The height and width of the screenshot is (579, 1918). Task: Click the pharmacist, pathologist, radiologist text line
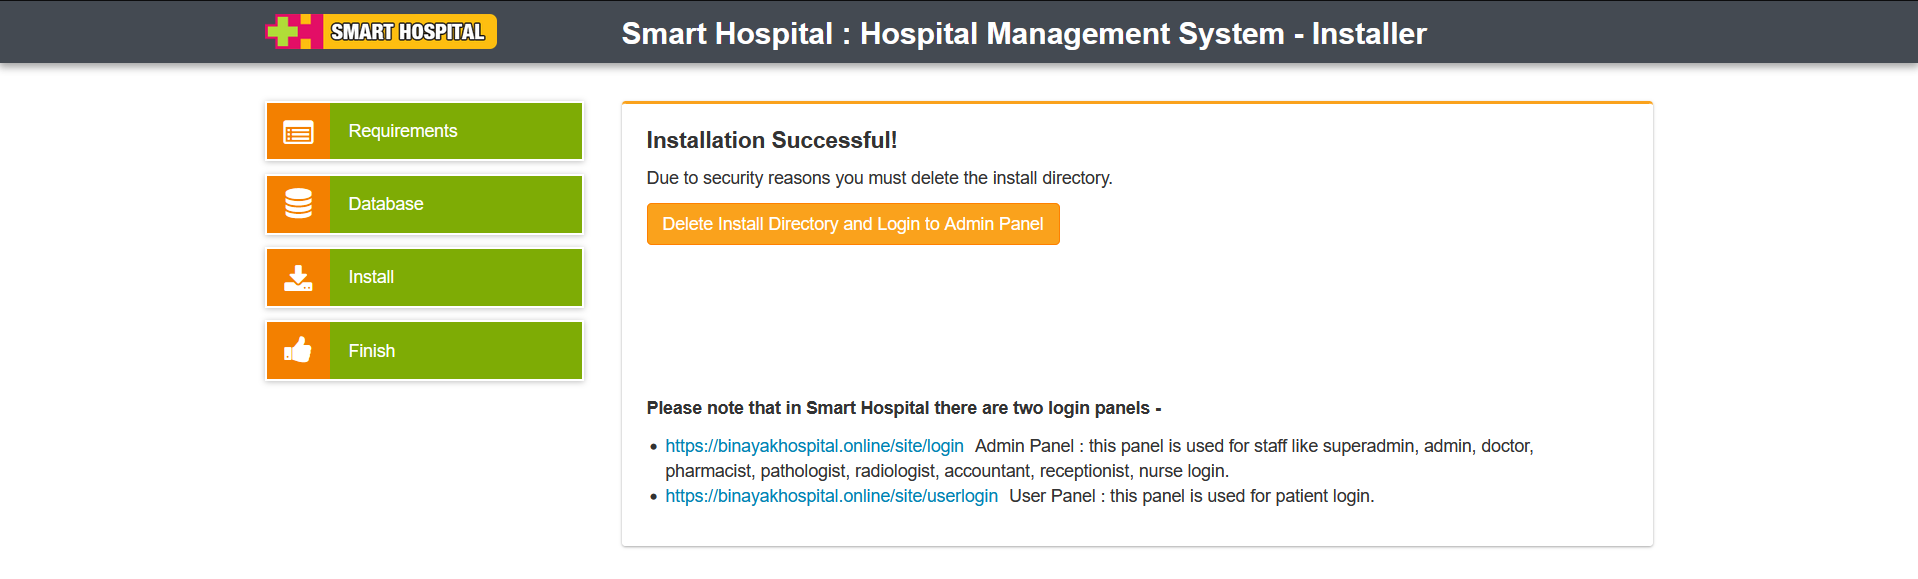[x=947, y=471]
